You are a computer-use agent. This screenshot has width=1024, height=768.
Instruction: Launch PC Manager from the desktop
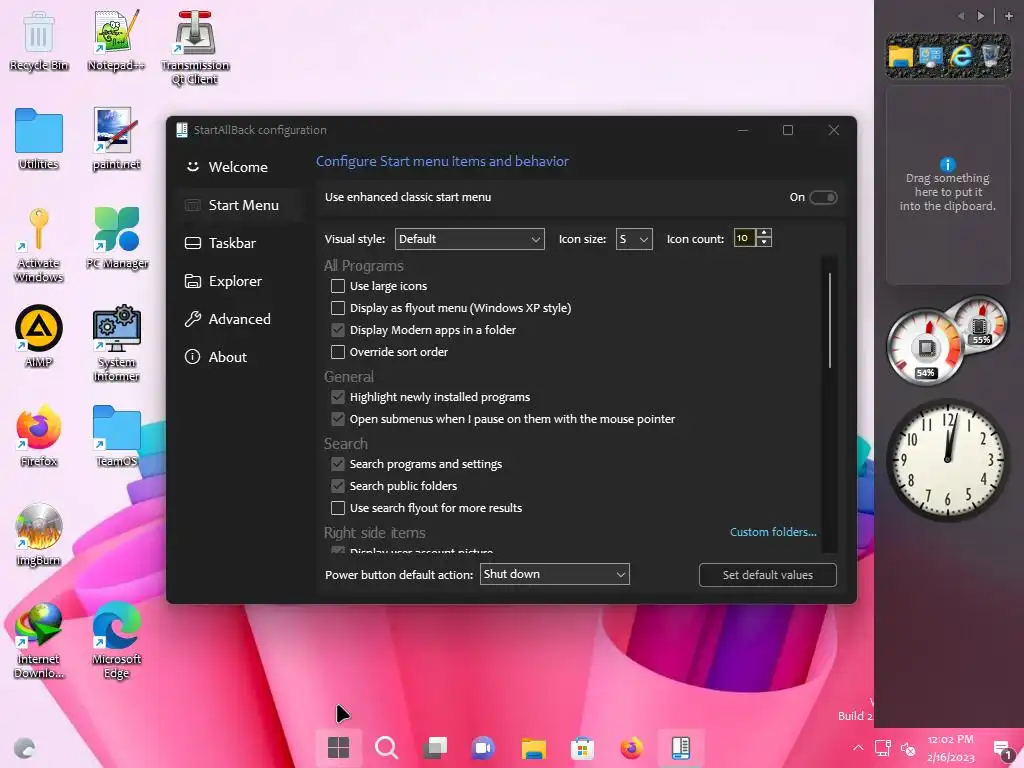click(x=116, y=238)
